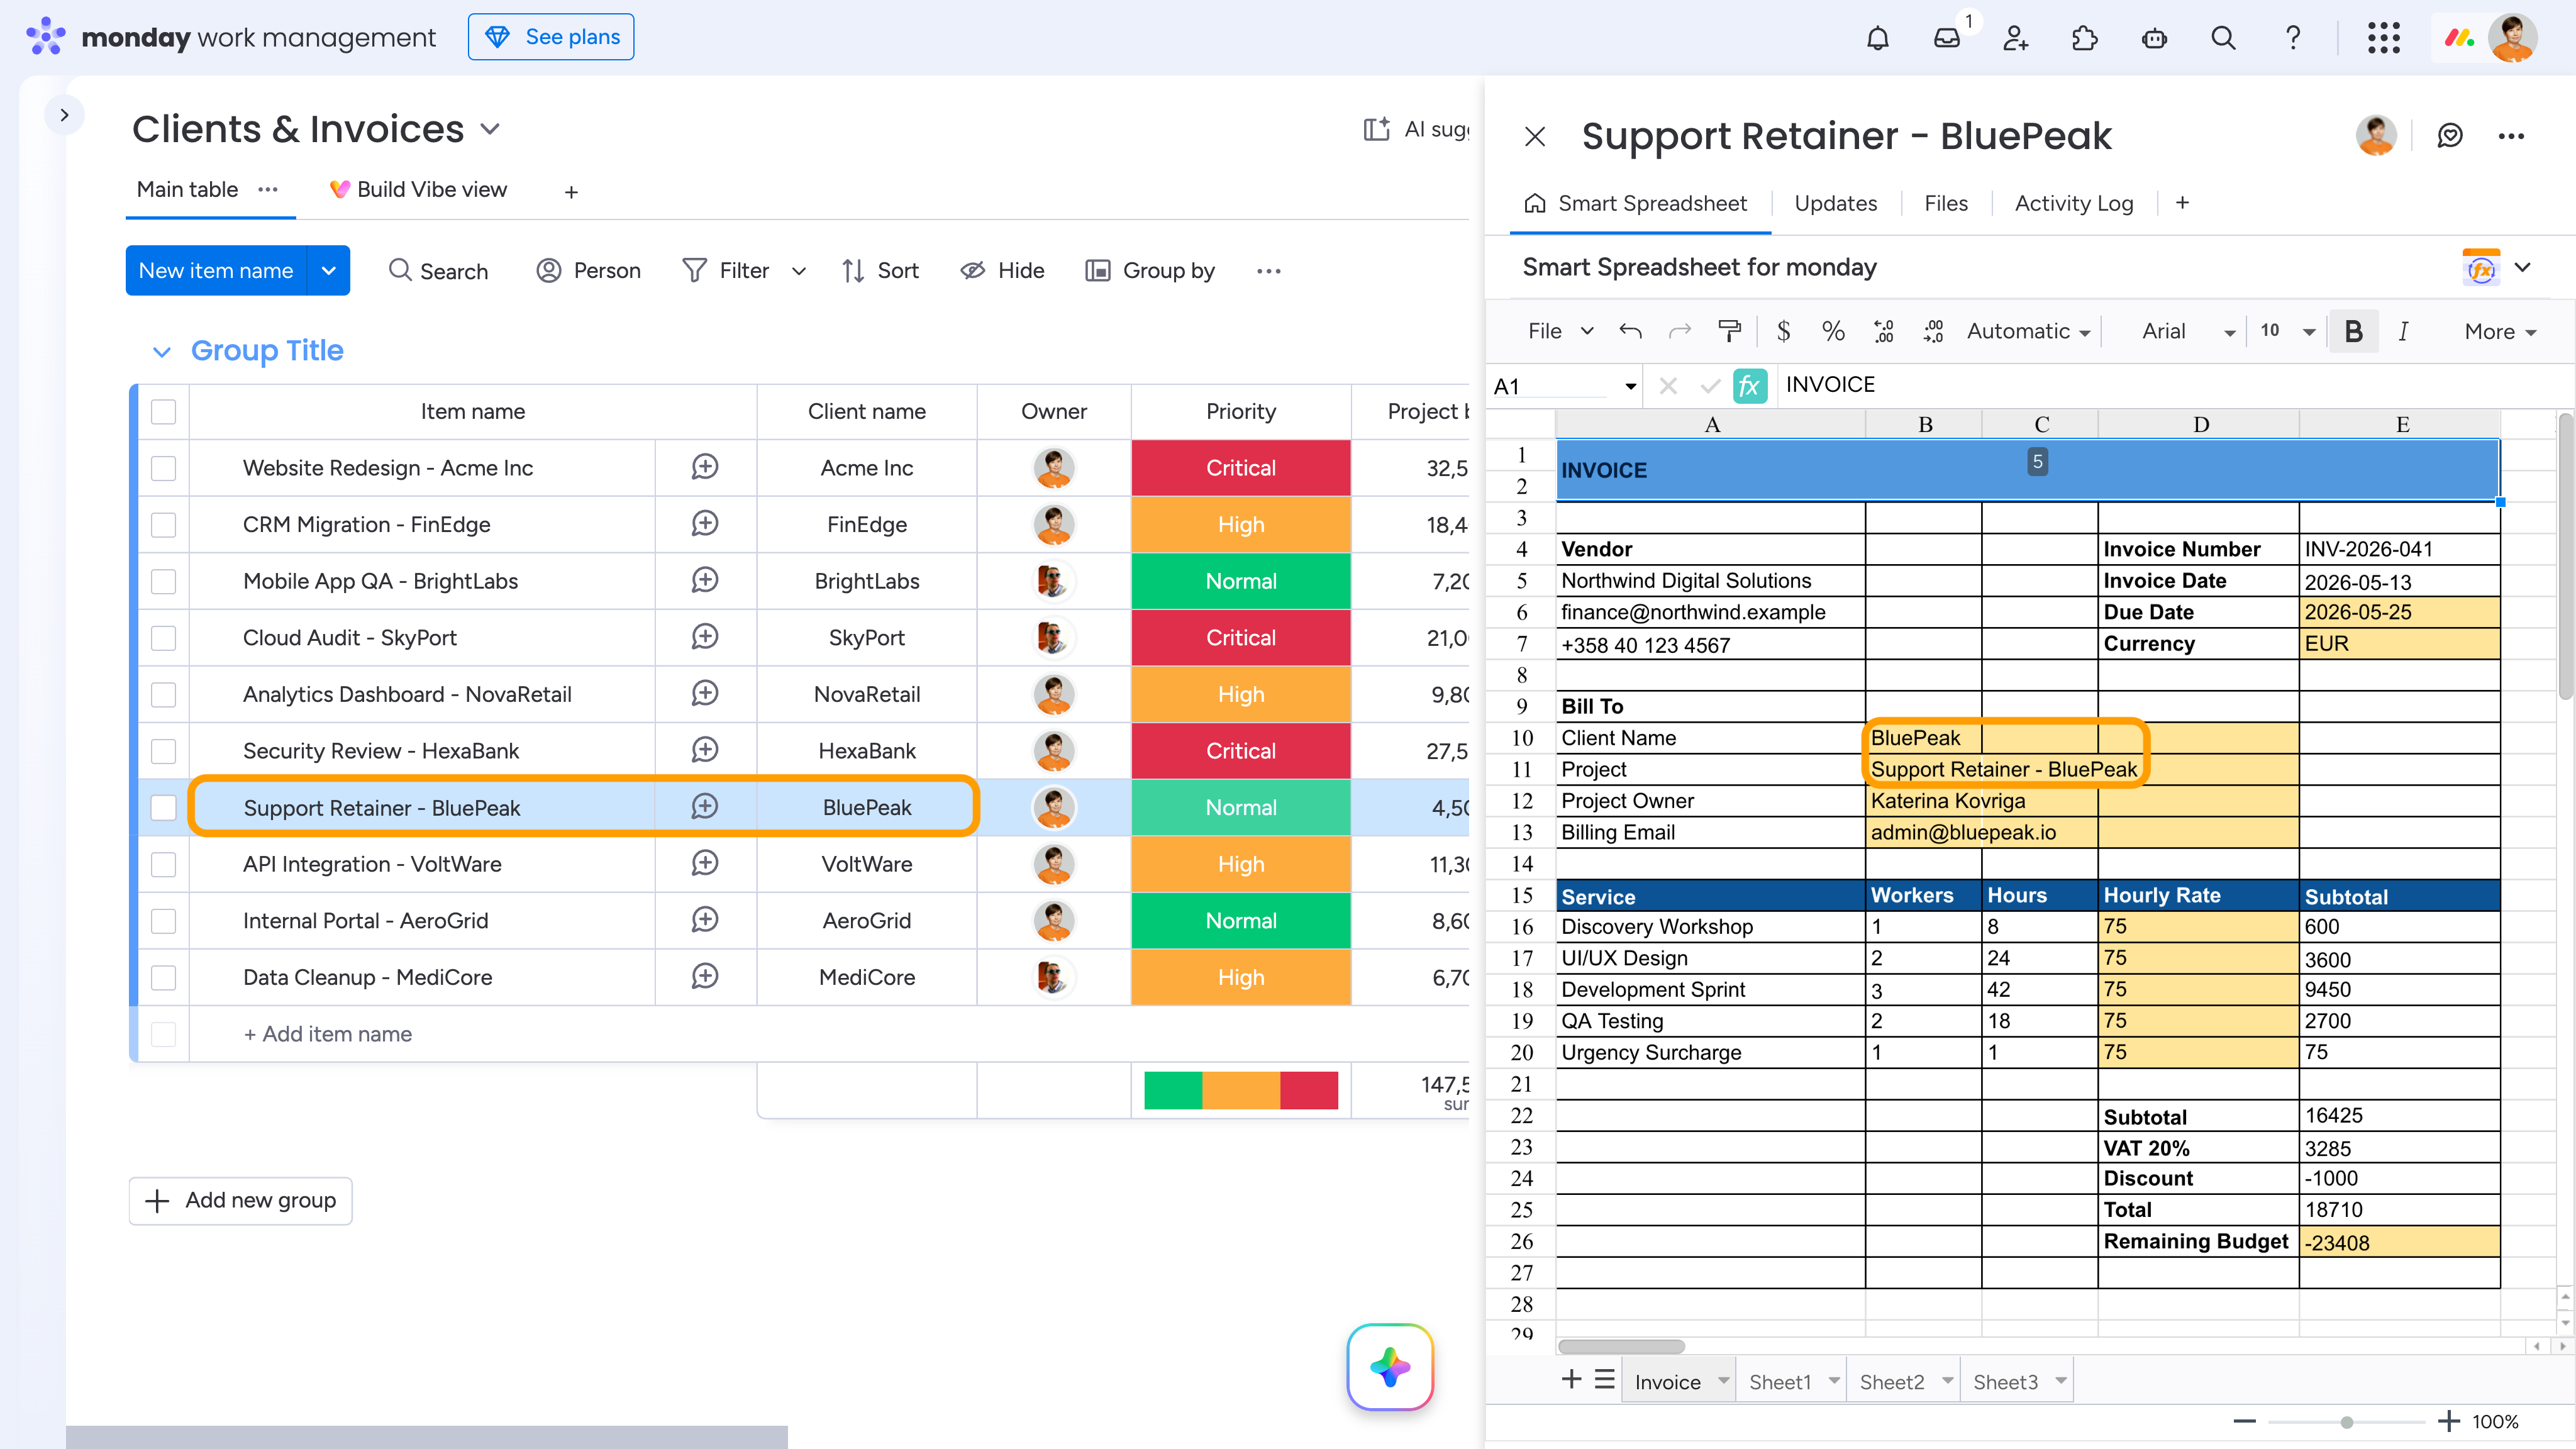Click the invite members icon
The image size is (2576, 1449).
pos(2015,38)
